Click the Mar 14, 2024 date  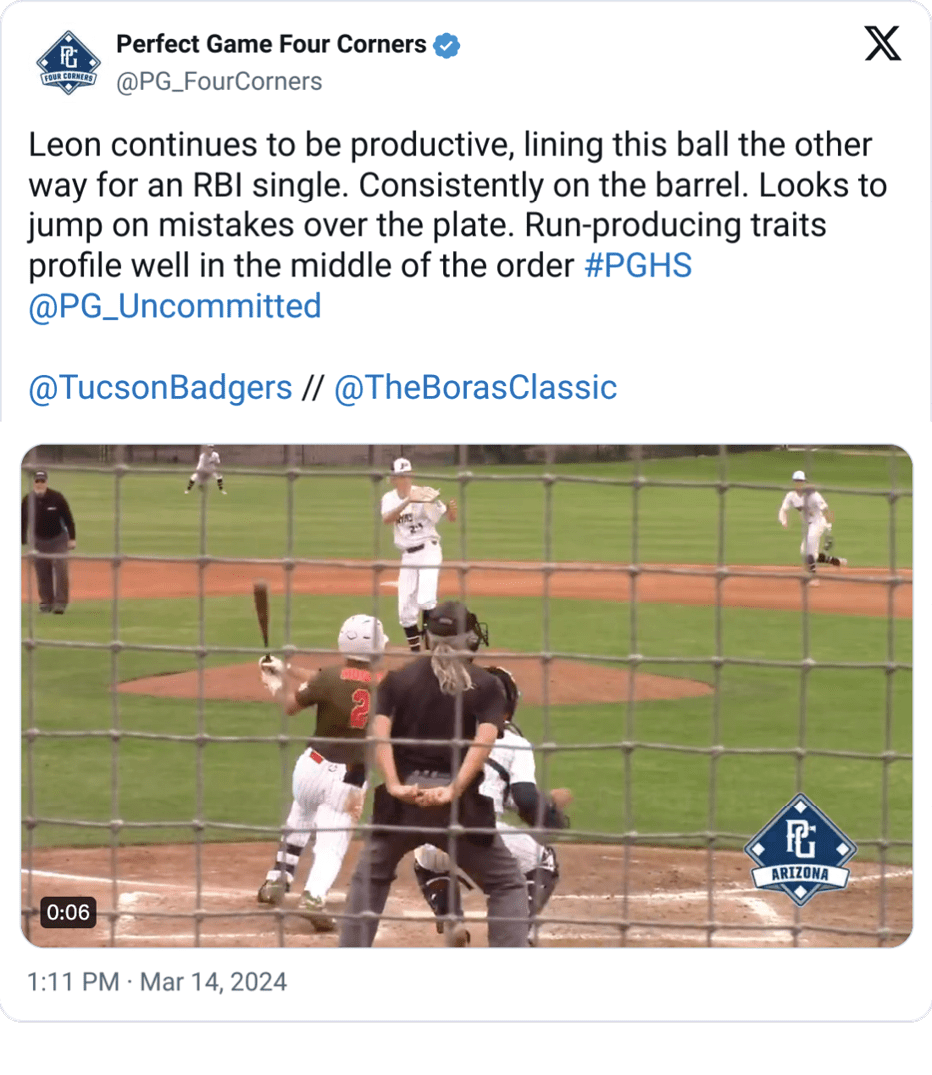pos(213,981)
